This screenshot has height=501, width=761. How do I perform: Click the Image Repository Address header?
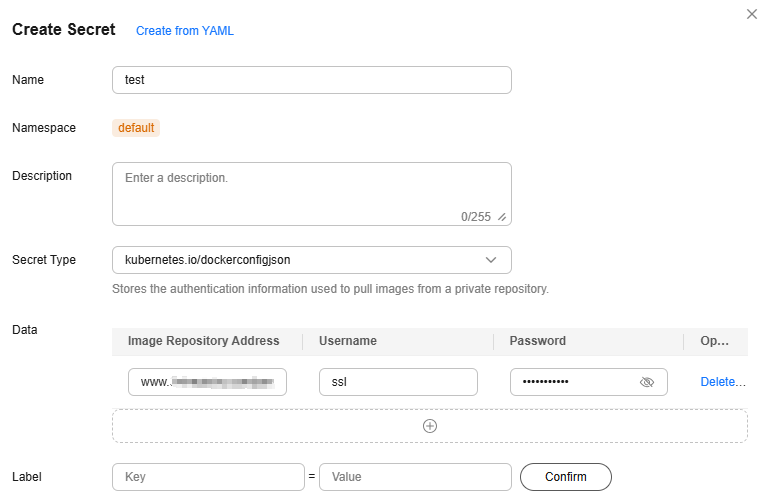coord(203,341)
